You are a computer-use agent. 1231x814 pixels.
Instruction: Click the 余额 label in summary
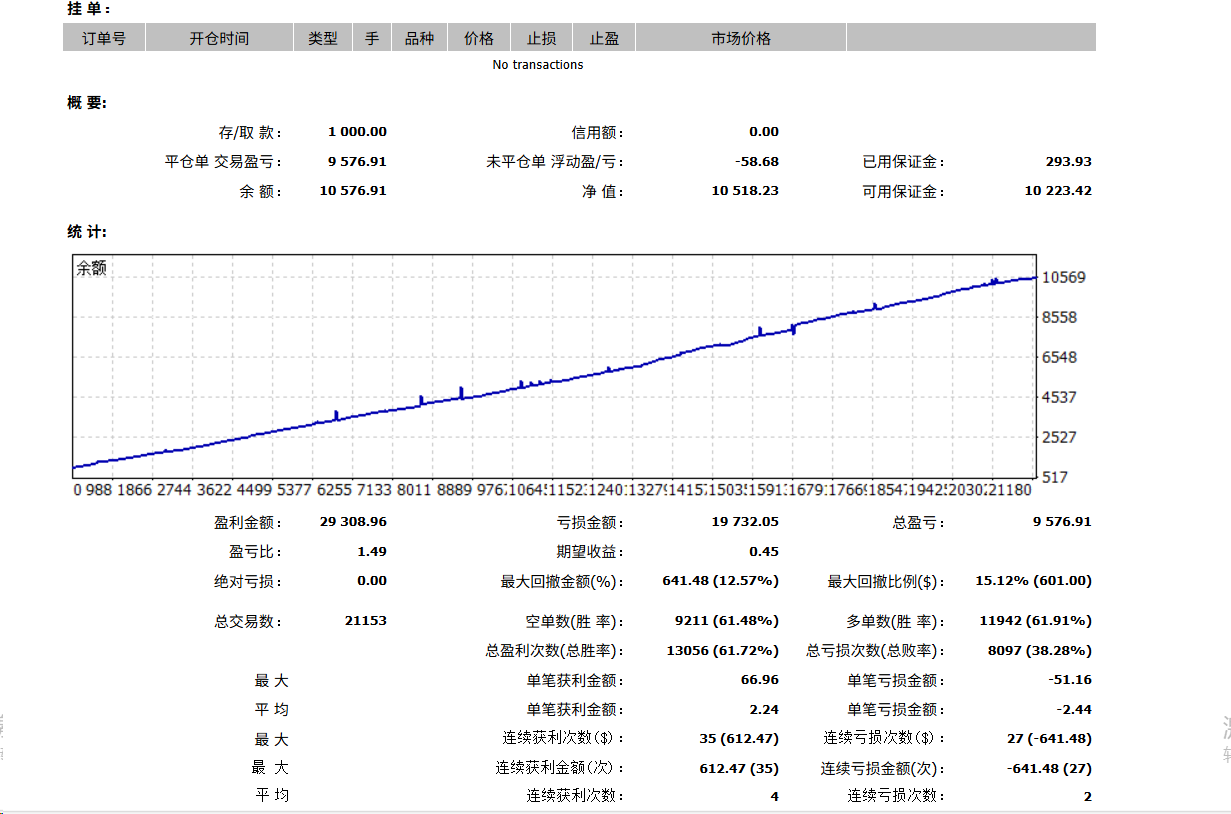261,191
